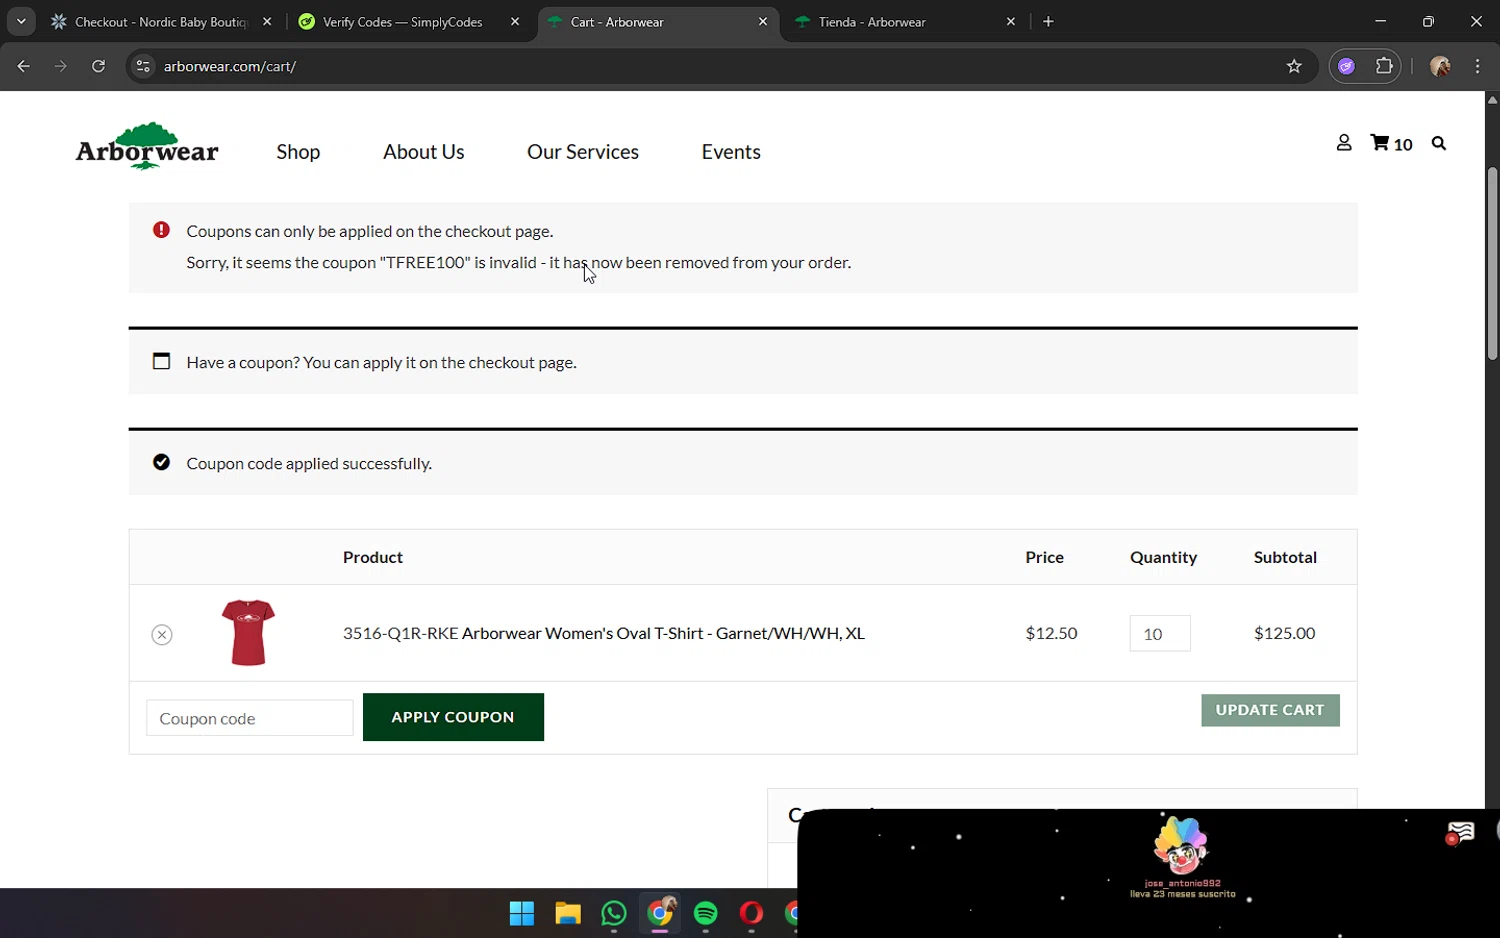This screenshot has height=938, width=1500.
Task: Click the quantity field showing 10
Action: [1160, 633]
